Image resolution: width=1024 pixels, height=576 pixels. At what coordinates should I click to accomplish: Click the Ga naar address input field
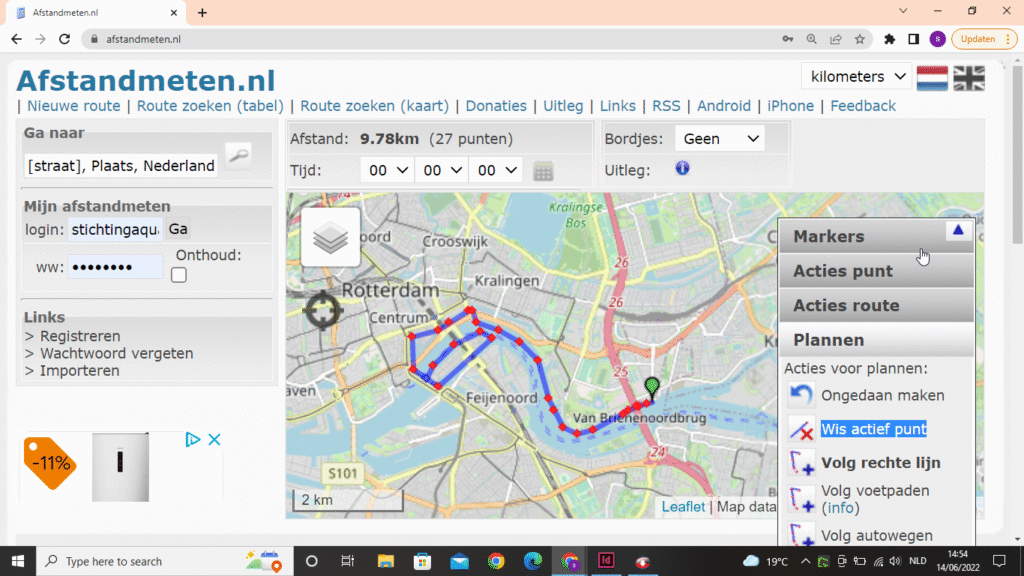click(x=121, y=166)
